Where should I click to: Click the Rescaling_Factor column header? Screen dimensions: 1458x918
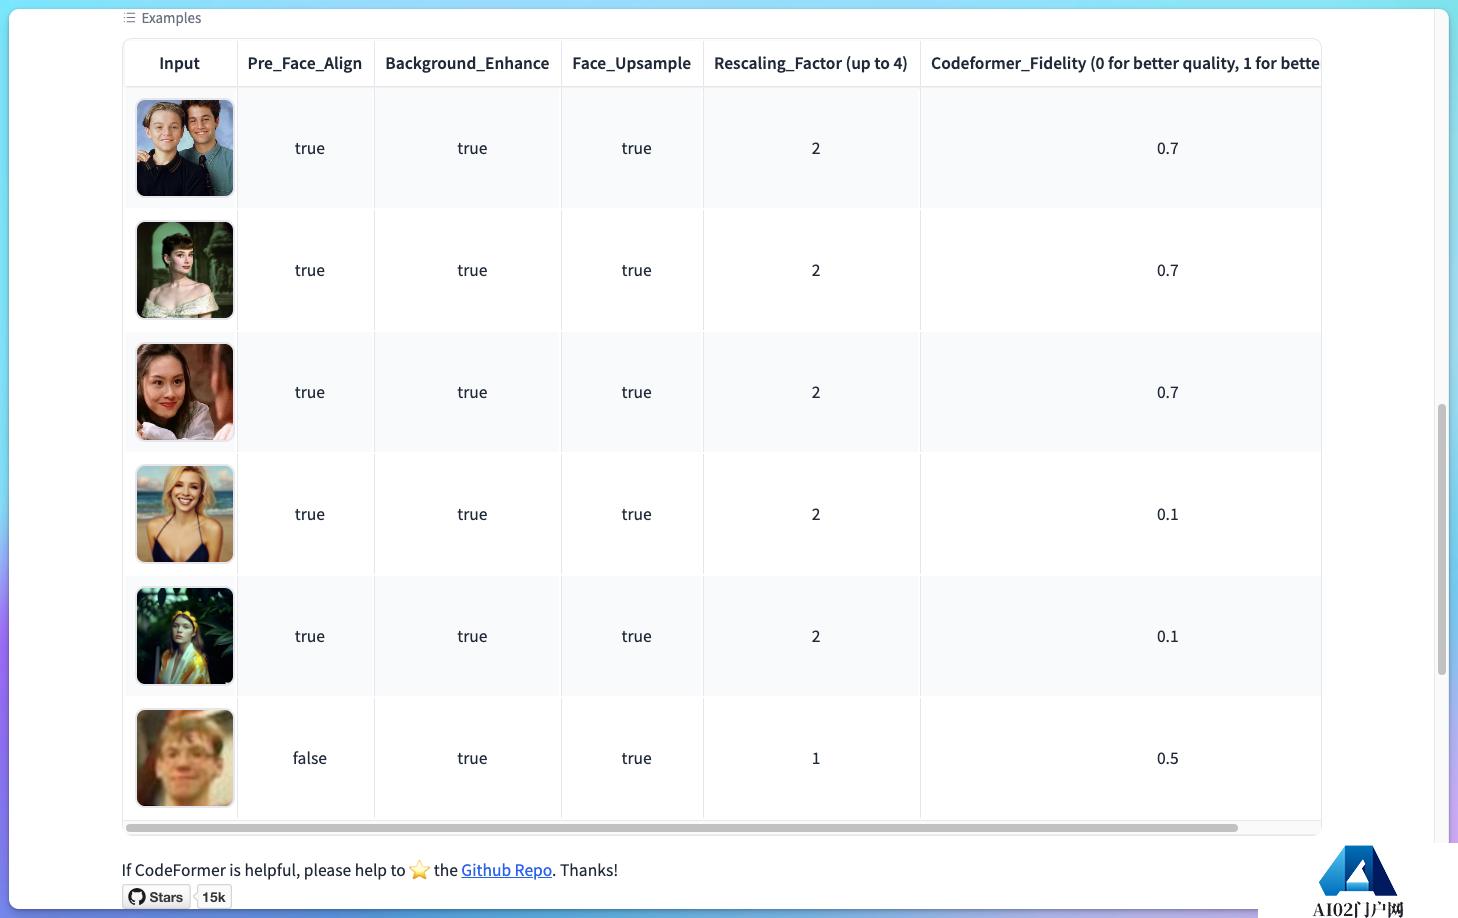pyautogui.click(x=811, y=63)
